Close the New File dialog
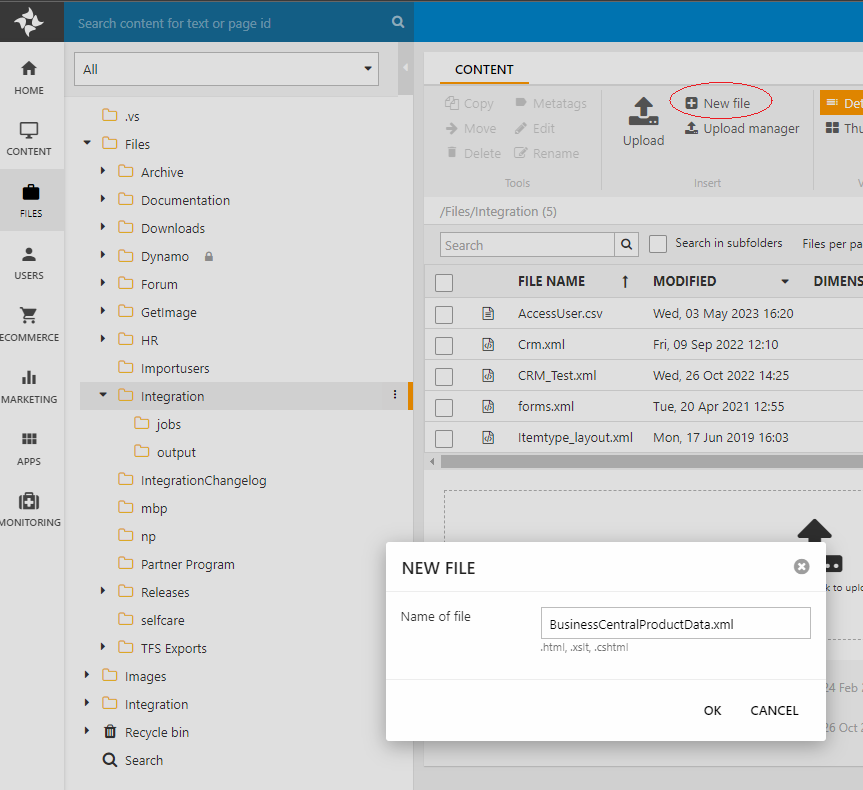The height and width of the screenshot is (790, 863). [x=801, y=567]
